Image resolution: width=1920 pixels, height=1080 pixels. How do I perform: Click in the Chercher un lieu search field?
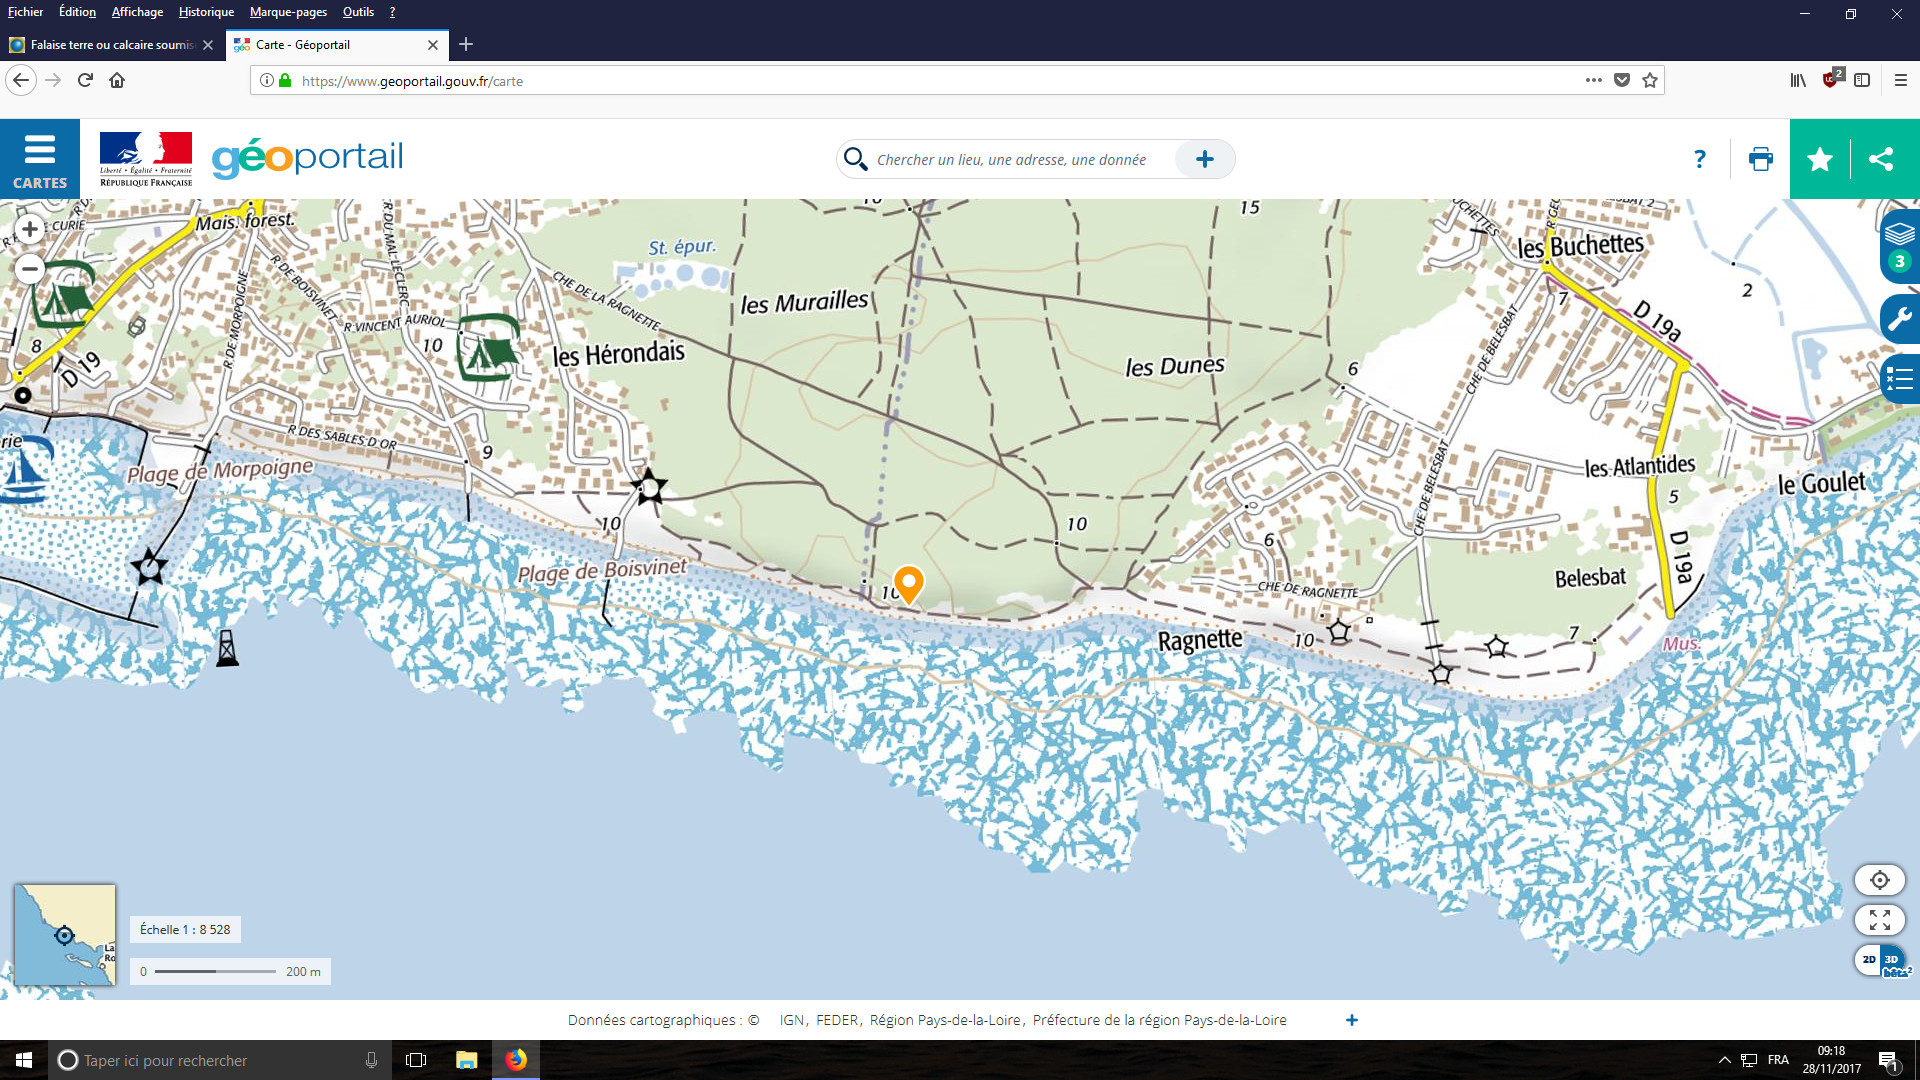(1010, 160)
